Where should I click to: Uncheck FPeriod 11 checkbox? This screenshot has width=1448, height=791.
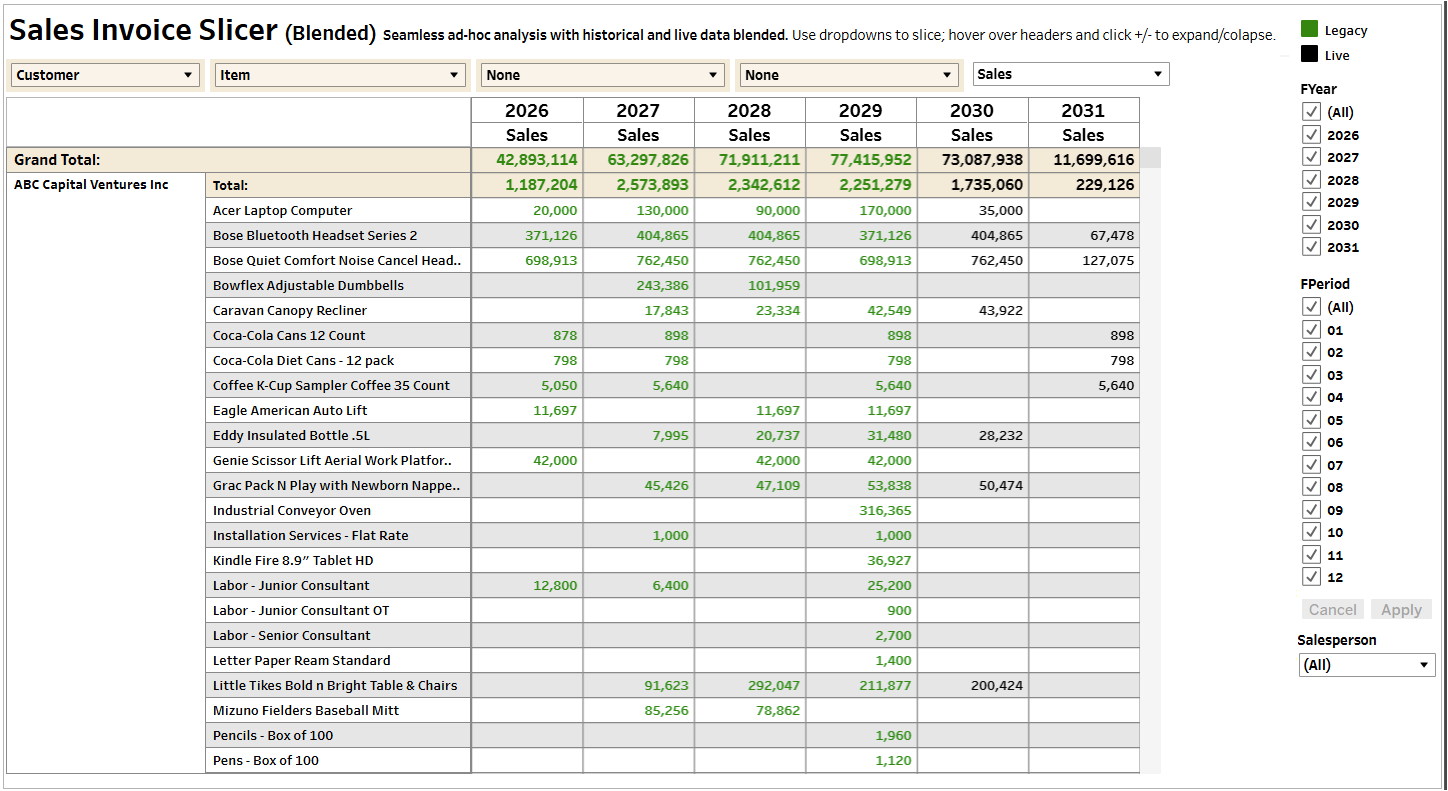[1312, 555]
